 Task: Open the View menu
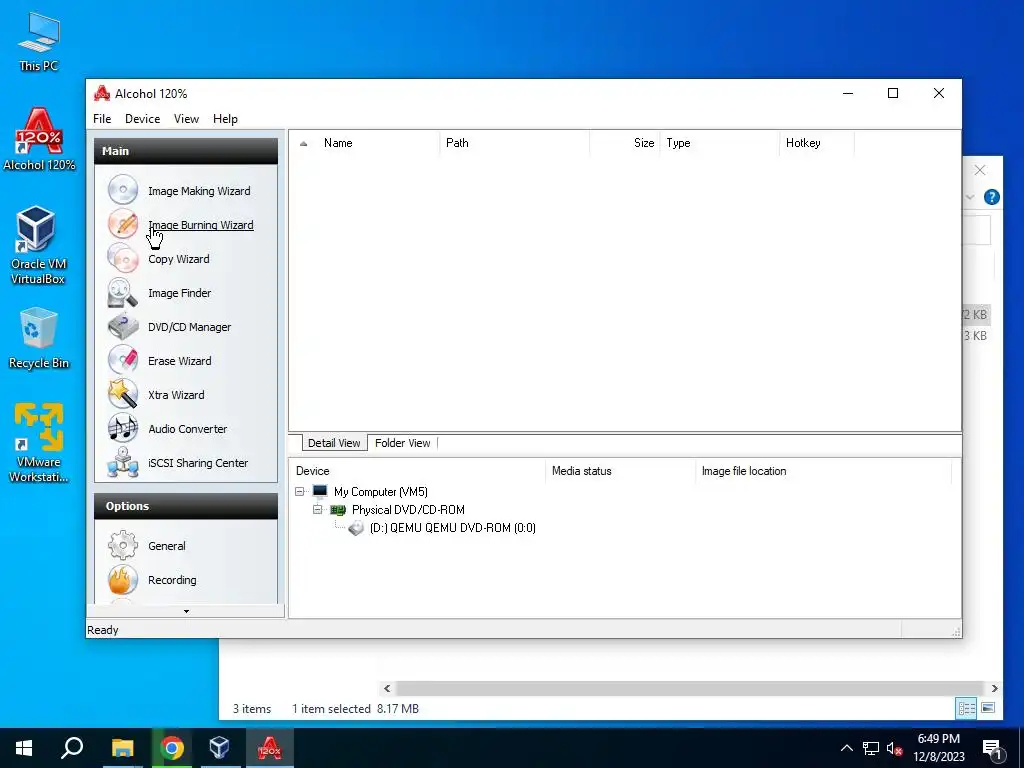tap(186, 119)
